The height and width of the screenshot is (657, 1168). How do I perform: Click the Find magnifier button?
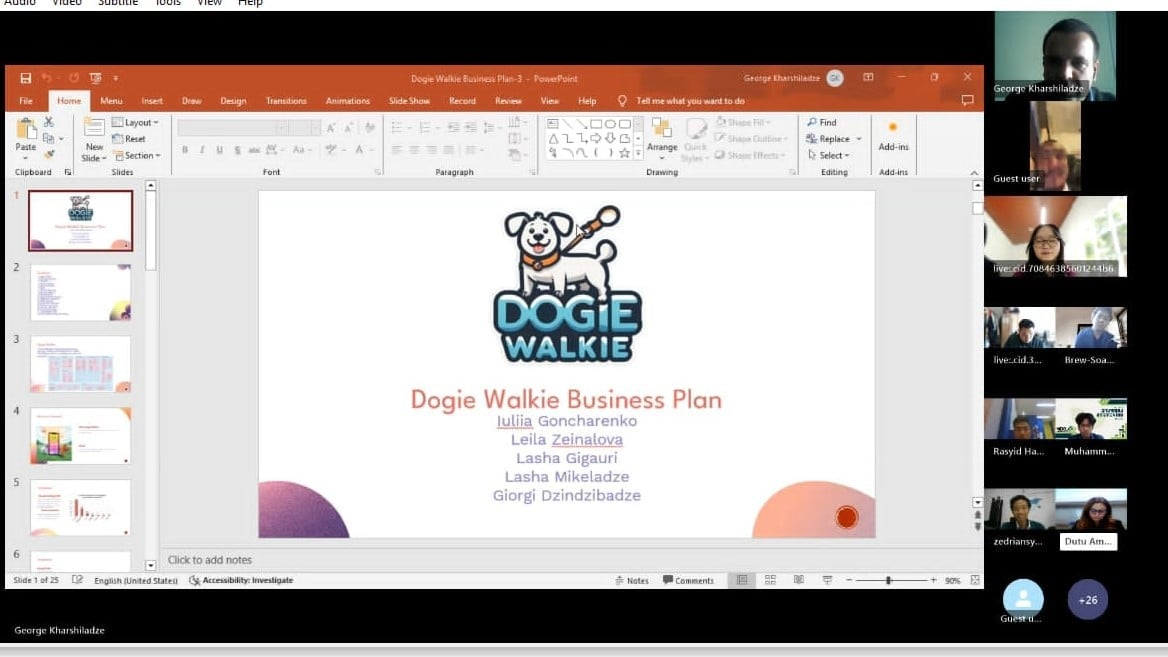(822, 122)
